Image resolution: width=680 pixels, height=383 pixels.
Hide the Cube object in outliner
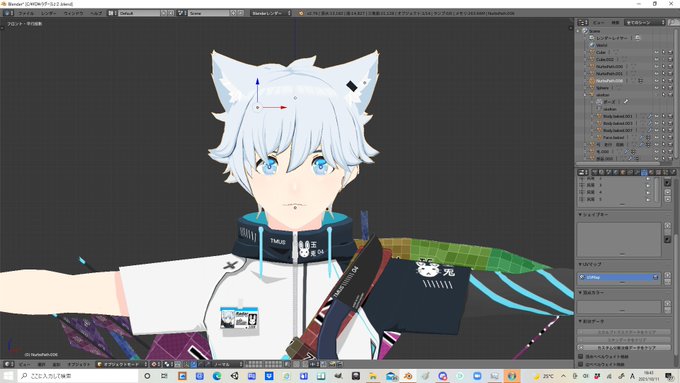(657, 52)
